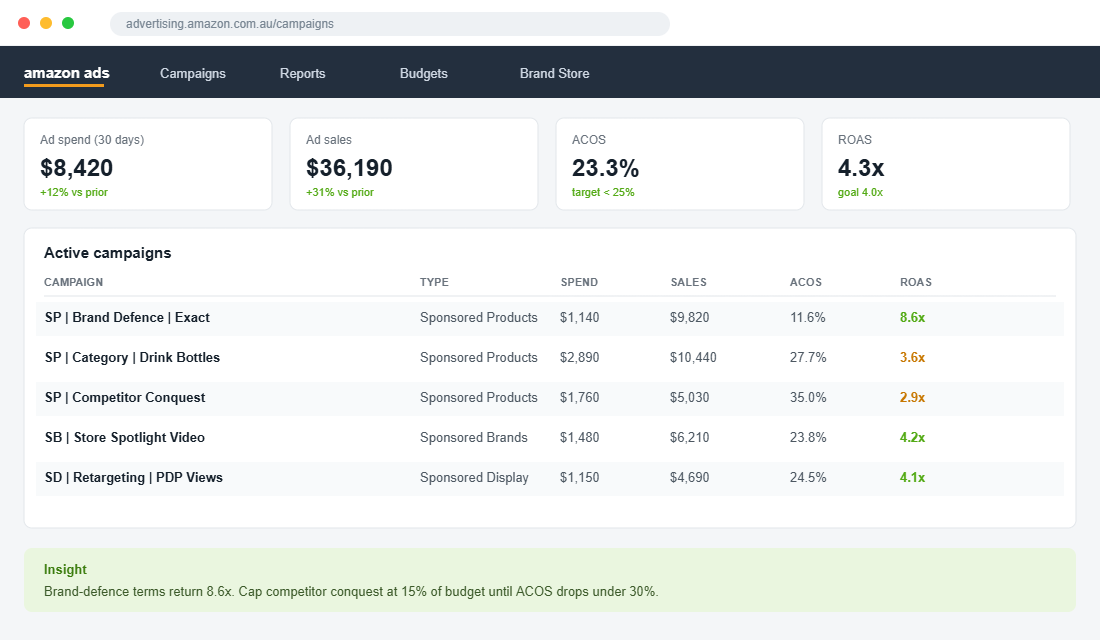Screen dimensions: 1100x640
Task: Sort by the TYPE column header
Action: (x=434, y=282)
